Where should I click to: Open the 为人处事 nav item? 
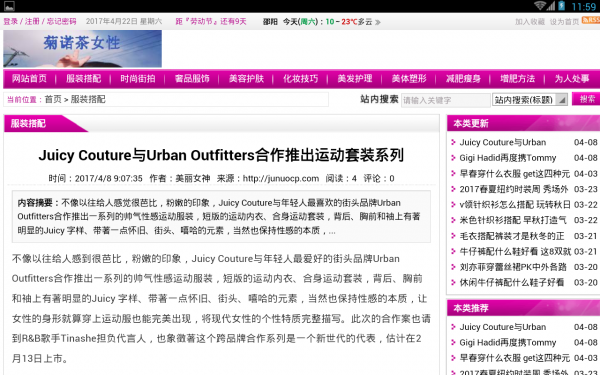tap(572, 79)
